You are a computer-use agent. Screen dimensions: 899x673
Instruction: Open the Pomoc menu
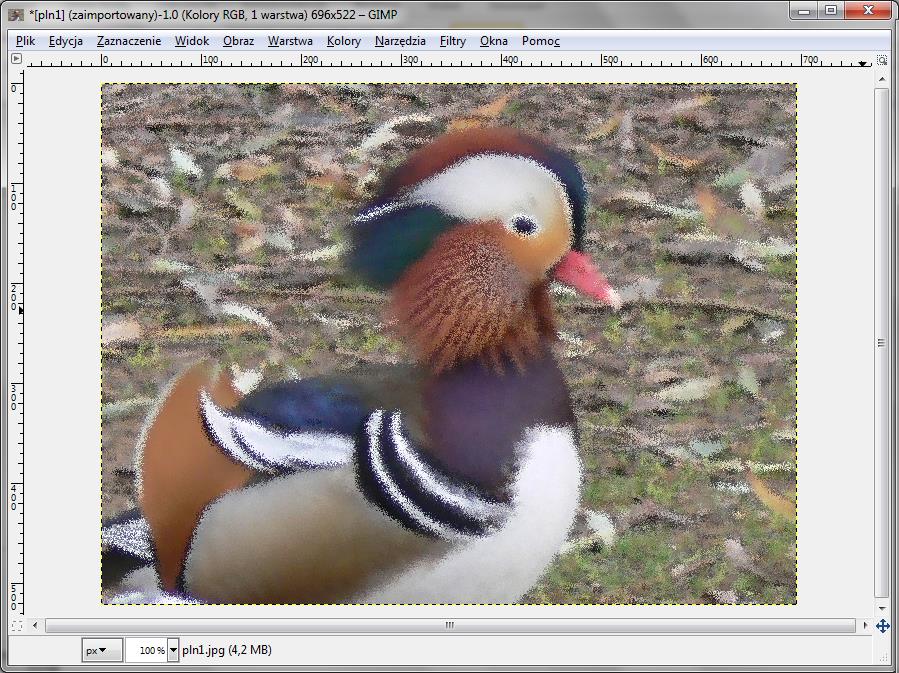[x=541, y=41]
